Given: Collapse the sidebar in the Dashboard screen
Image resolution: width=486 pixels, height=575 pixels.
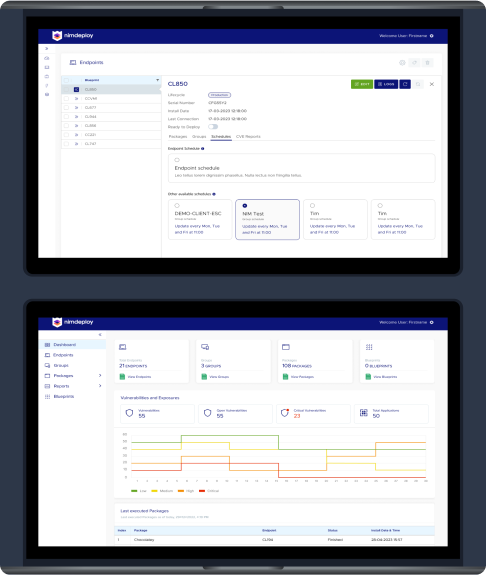Looking at the screenshot, I should (x=100, y=334).
